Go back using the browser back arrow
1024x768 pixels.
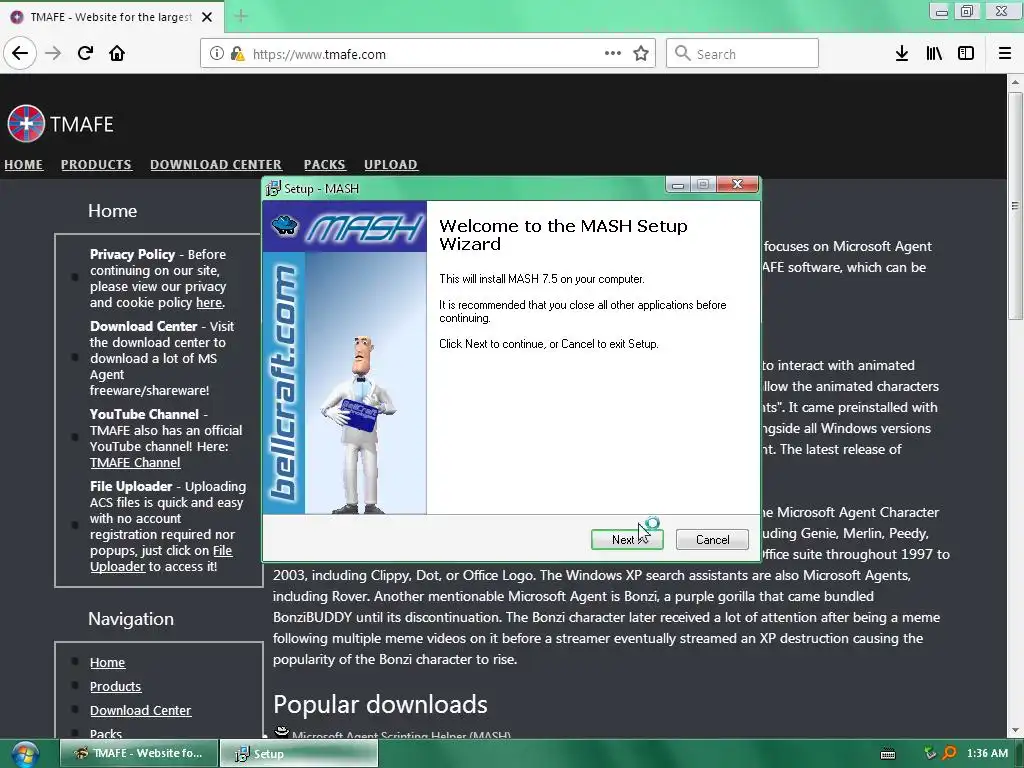point(20,53)
